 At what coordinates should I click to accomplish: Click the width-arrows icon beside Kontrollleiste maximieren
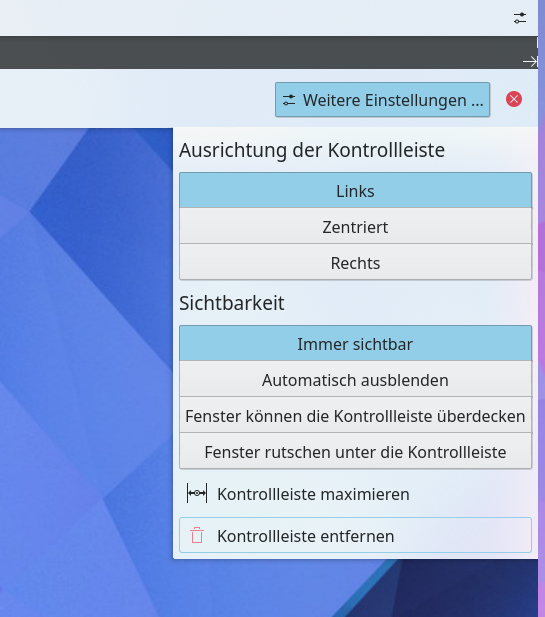point(197,493)
